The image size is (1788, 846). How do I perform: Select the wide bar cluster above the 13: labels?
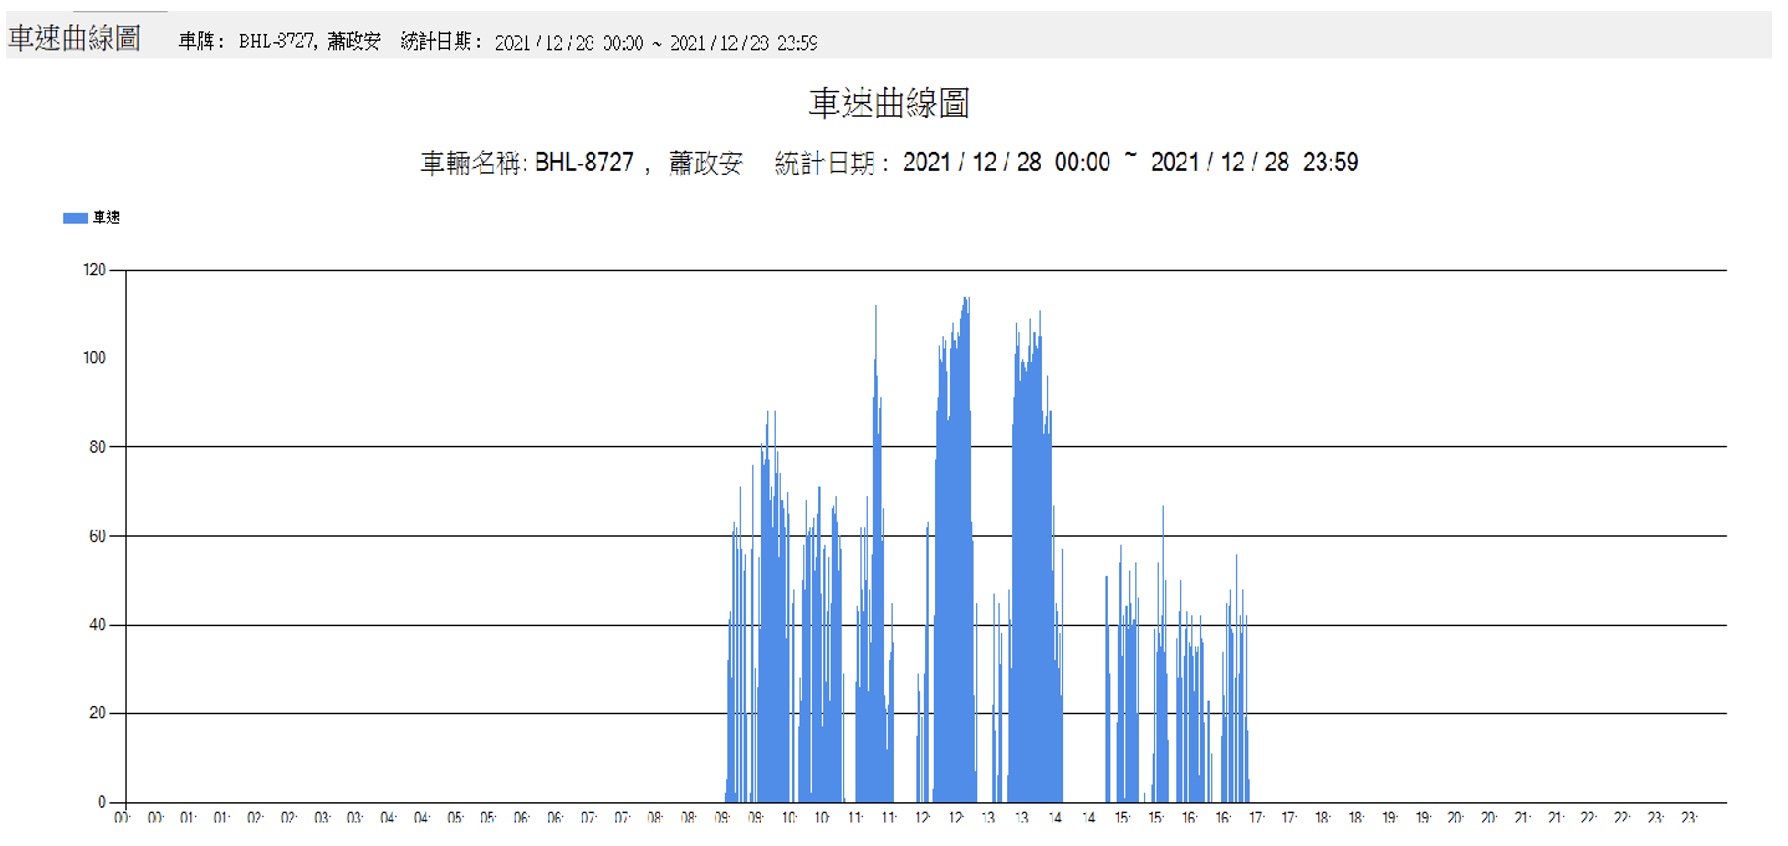(1032, 550)
